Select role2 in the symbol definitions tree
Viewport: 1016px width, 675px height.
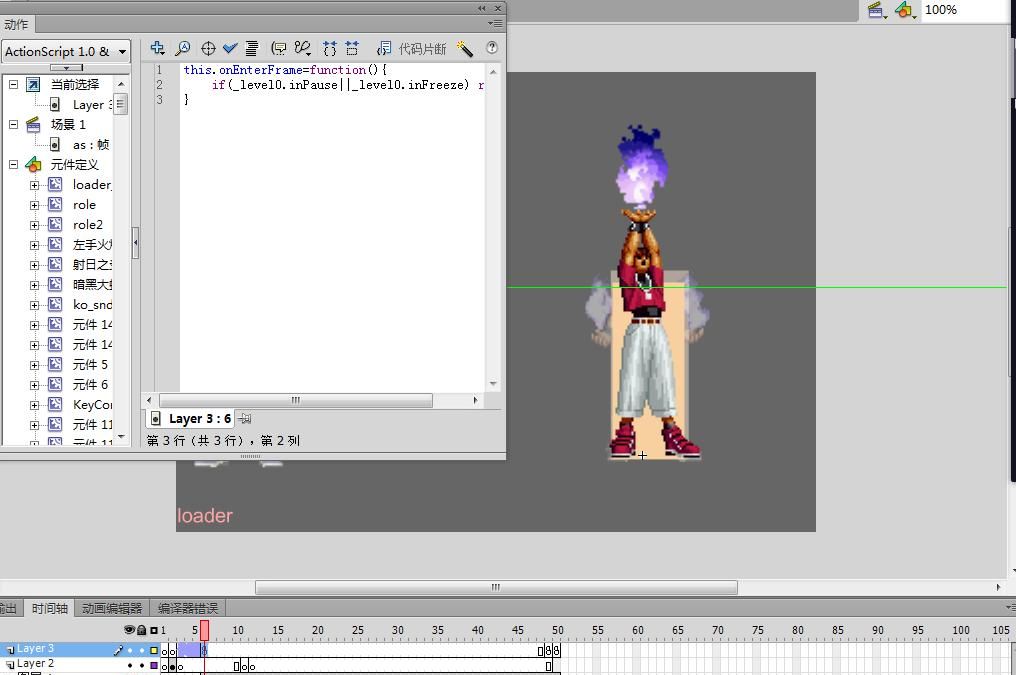[88, 225]
